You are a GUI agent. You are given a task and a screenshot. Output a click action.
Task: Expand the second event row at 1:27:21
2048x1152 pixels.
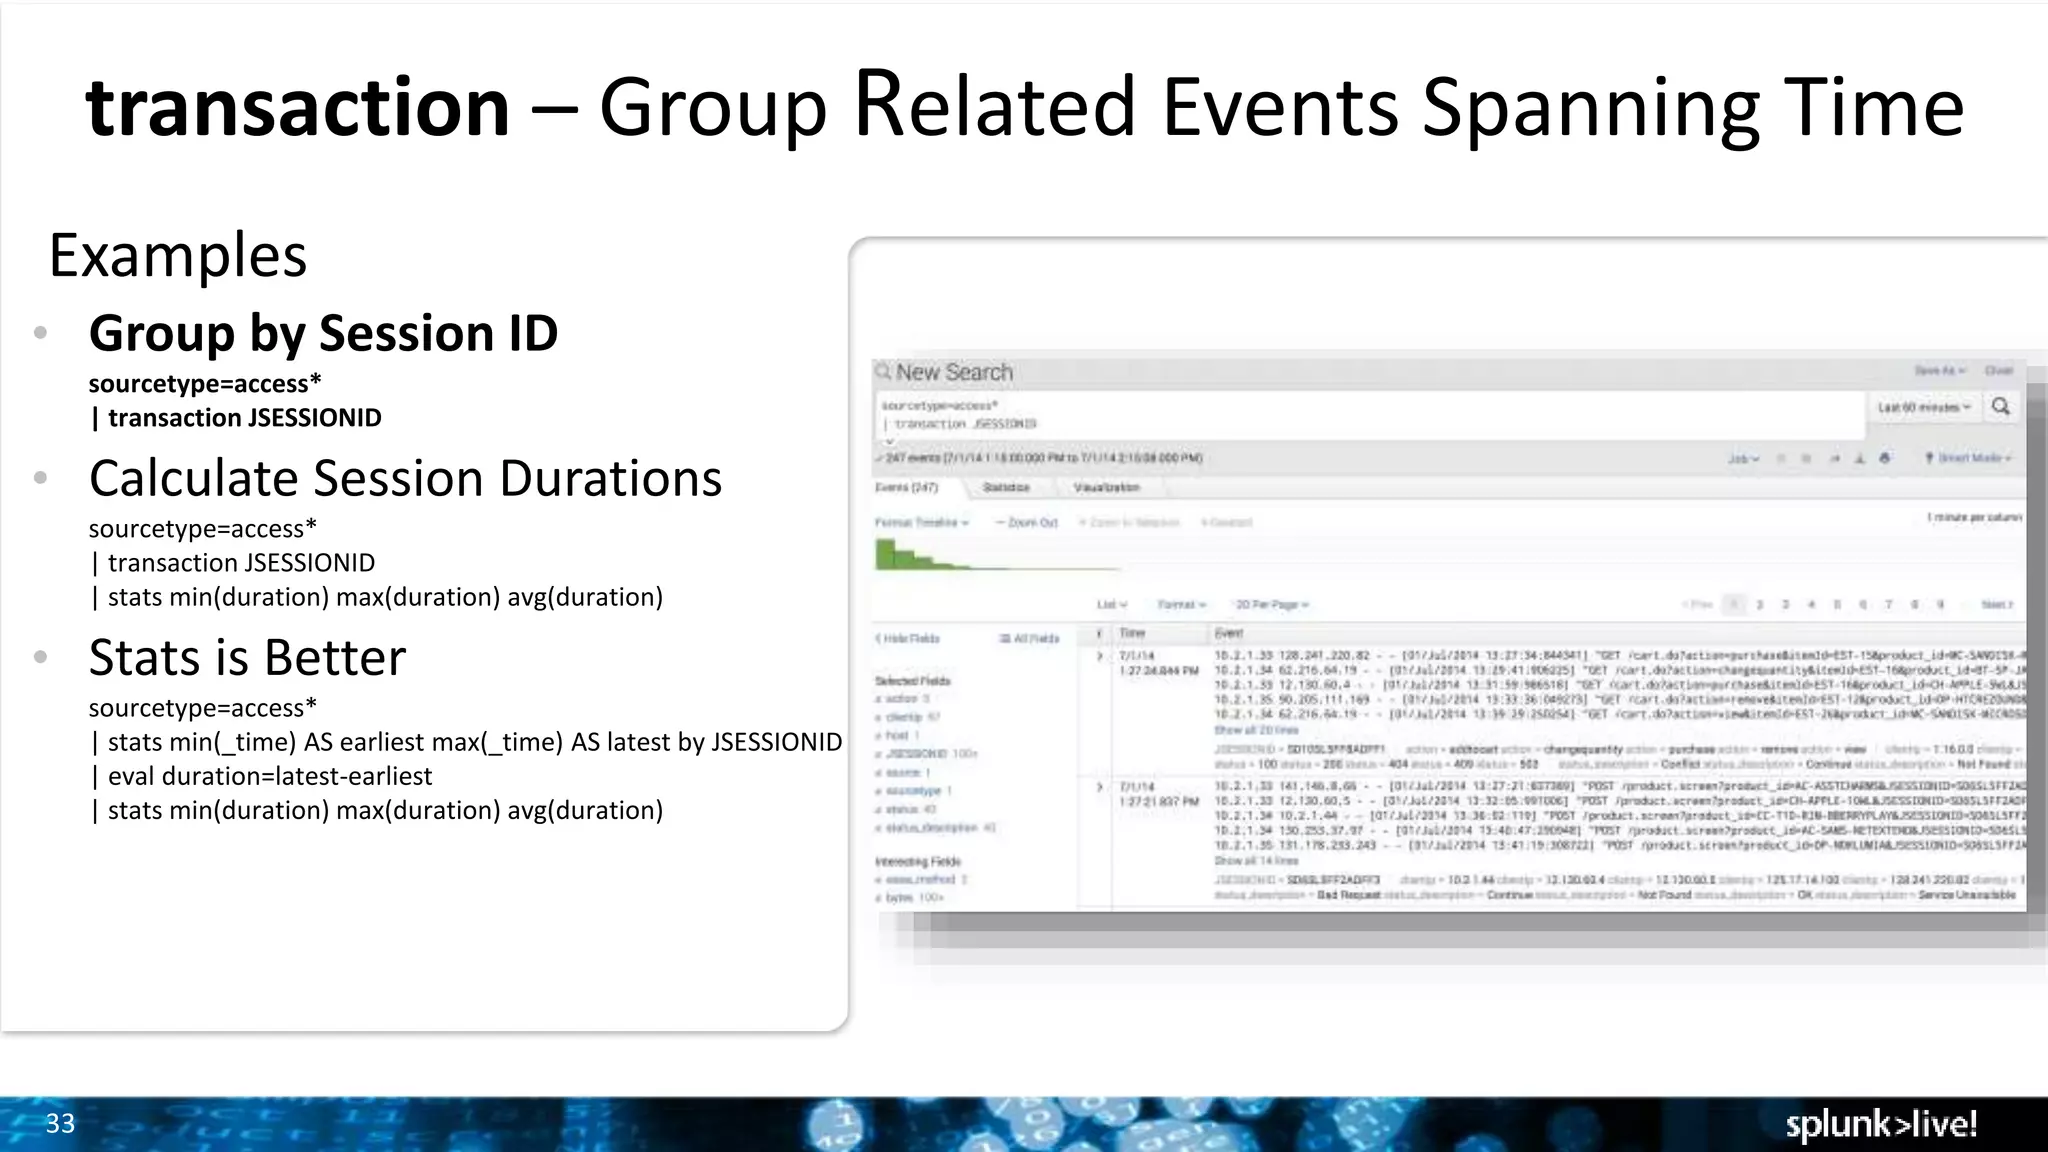coord(1099,787)
